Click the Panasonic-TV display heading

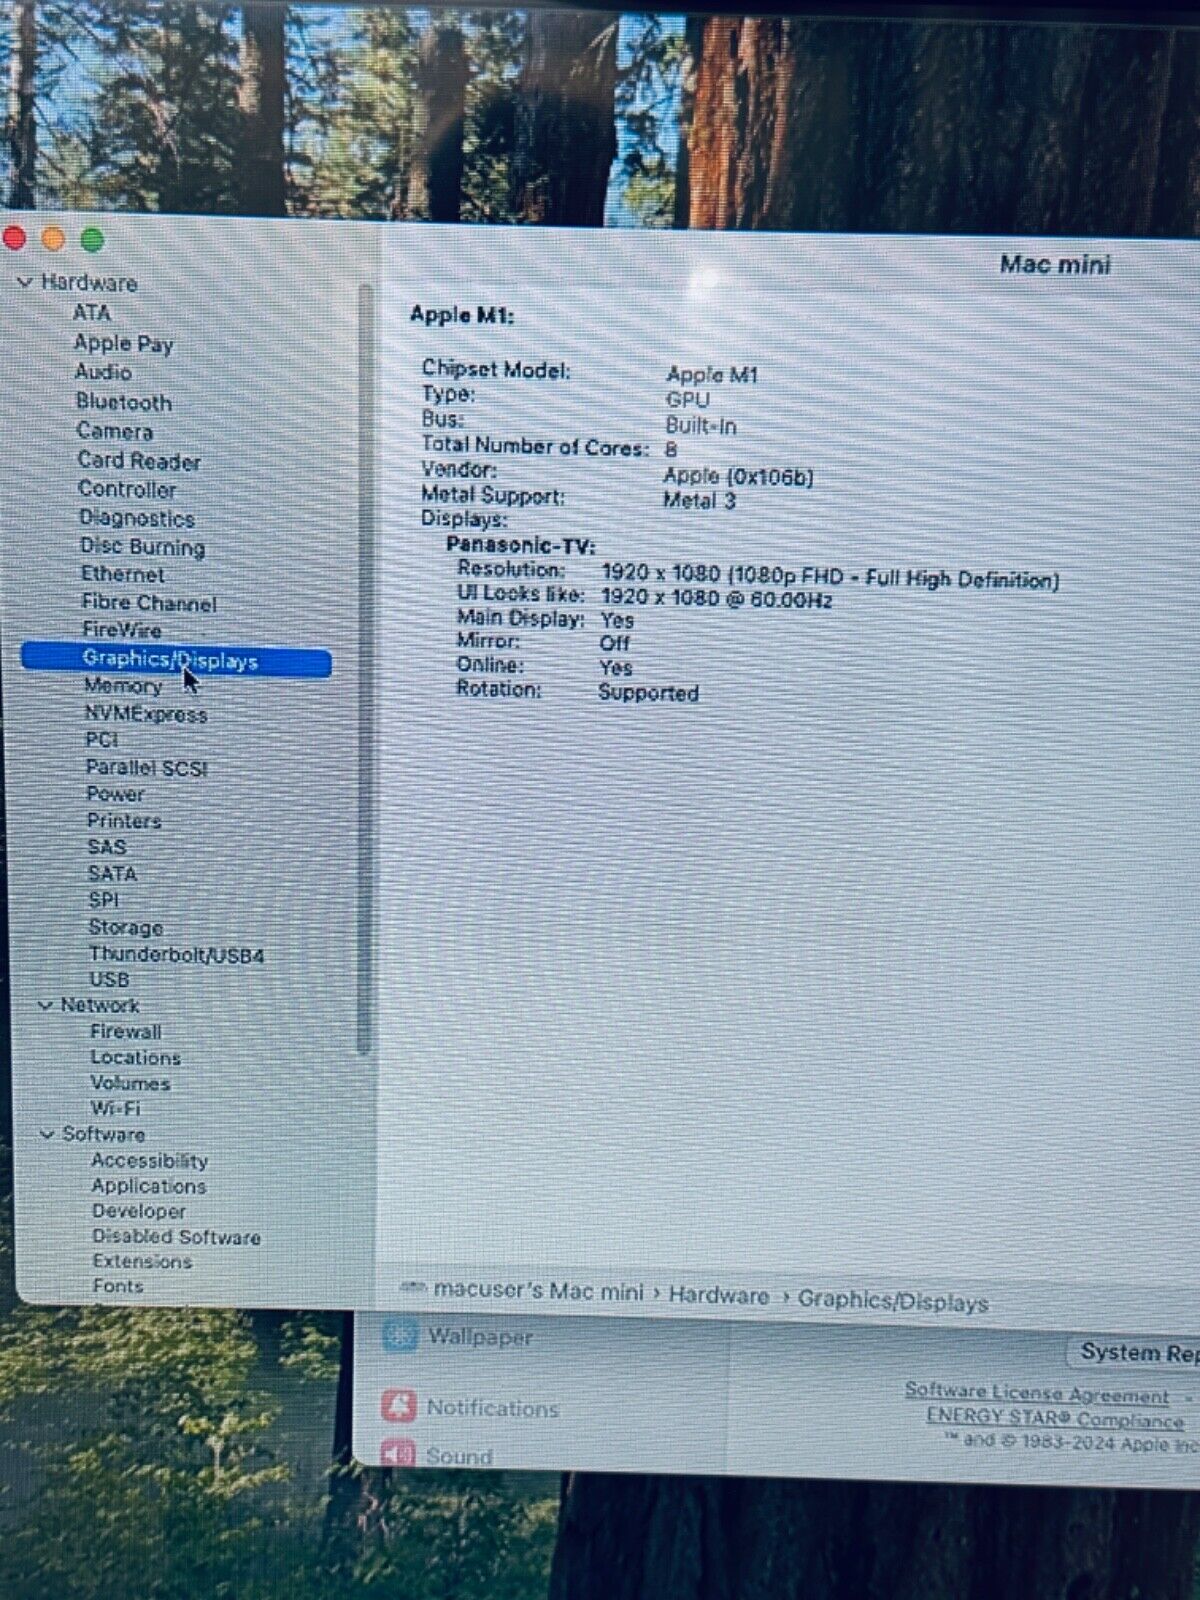[x=521, y=545]
